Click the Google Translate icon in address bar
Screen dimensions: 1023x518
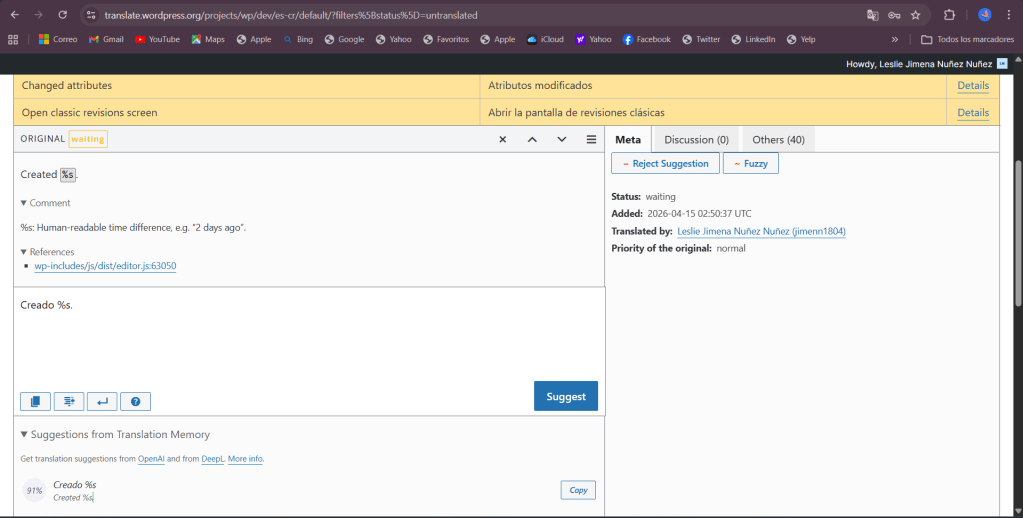click(x=873, y=15)
